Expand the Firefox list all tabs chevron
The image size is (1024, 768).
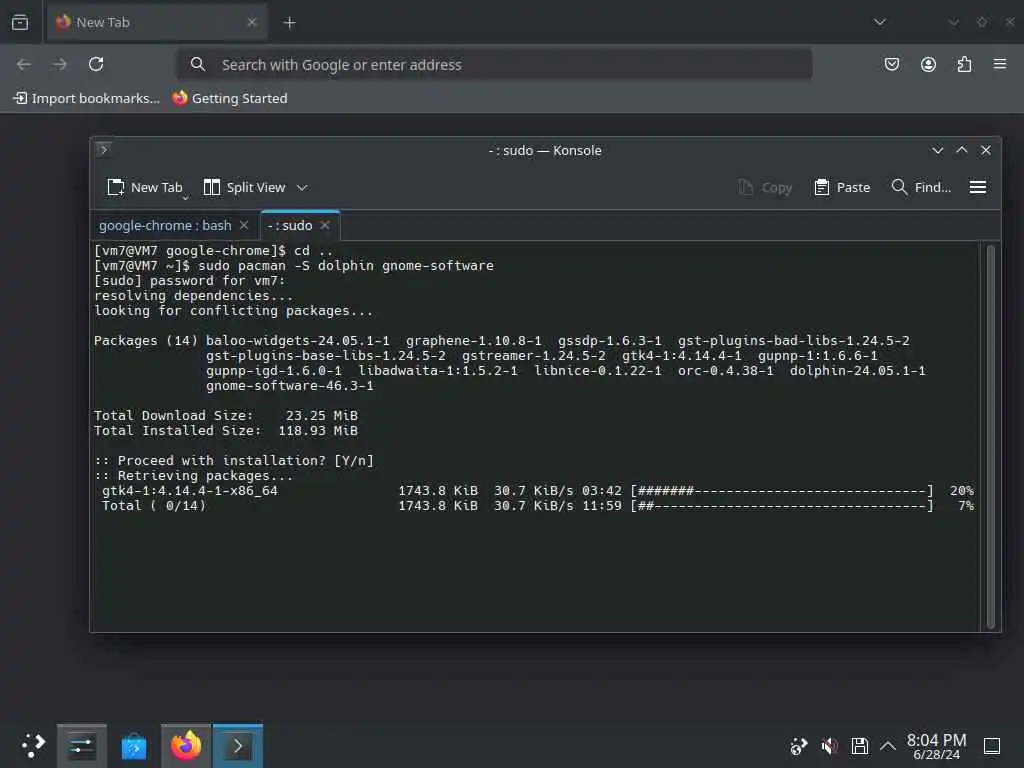click(x=880, y=22)
